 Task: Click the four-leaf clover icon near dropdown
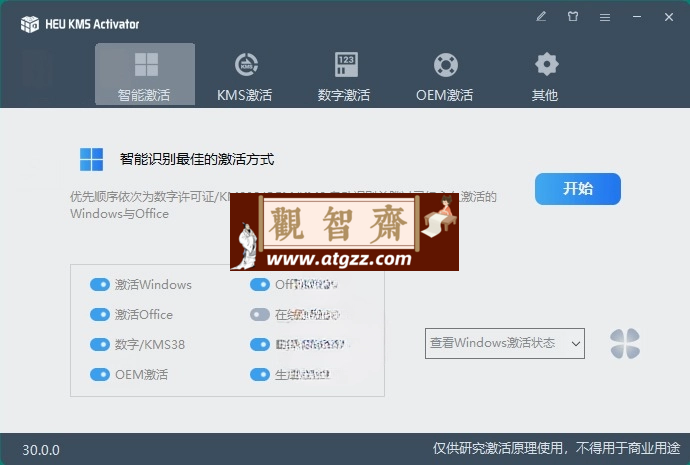click(x=625, y=344)
